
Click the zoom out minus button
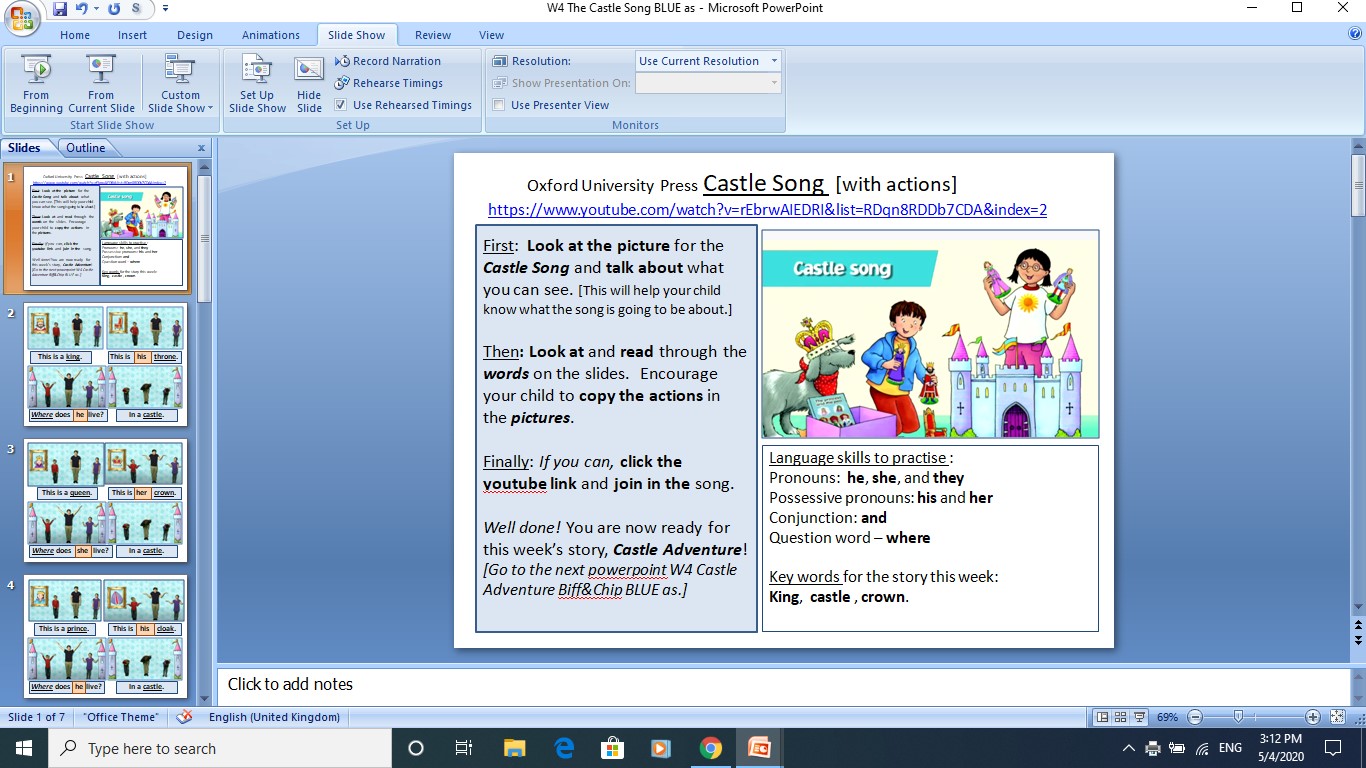1194,717
